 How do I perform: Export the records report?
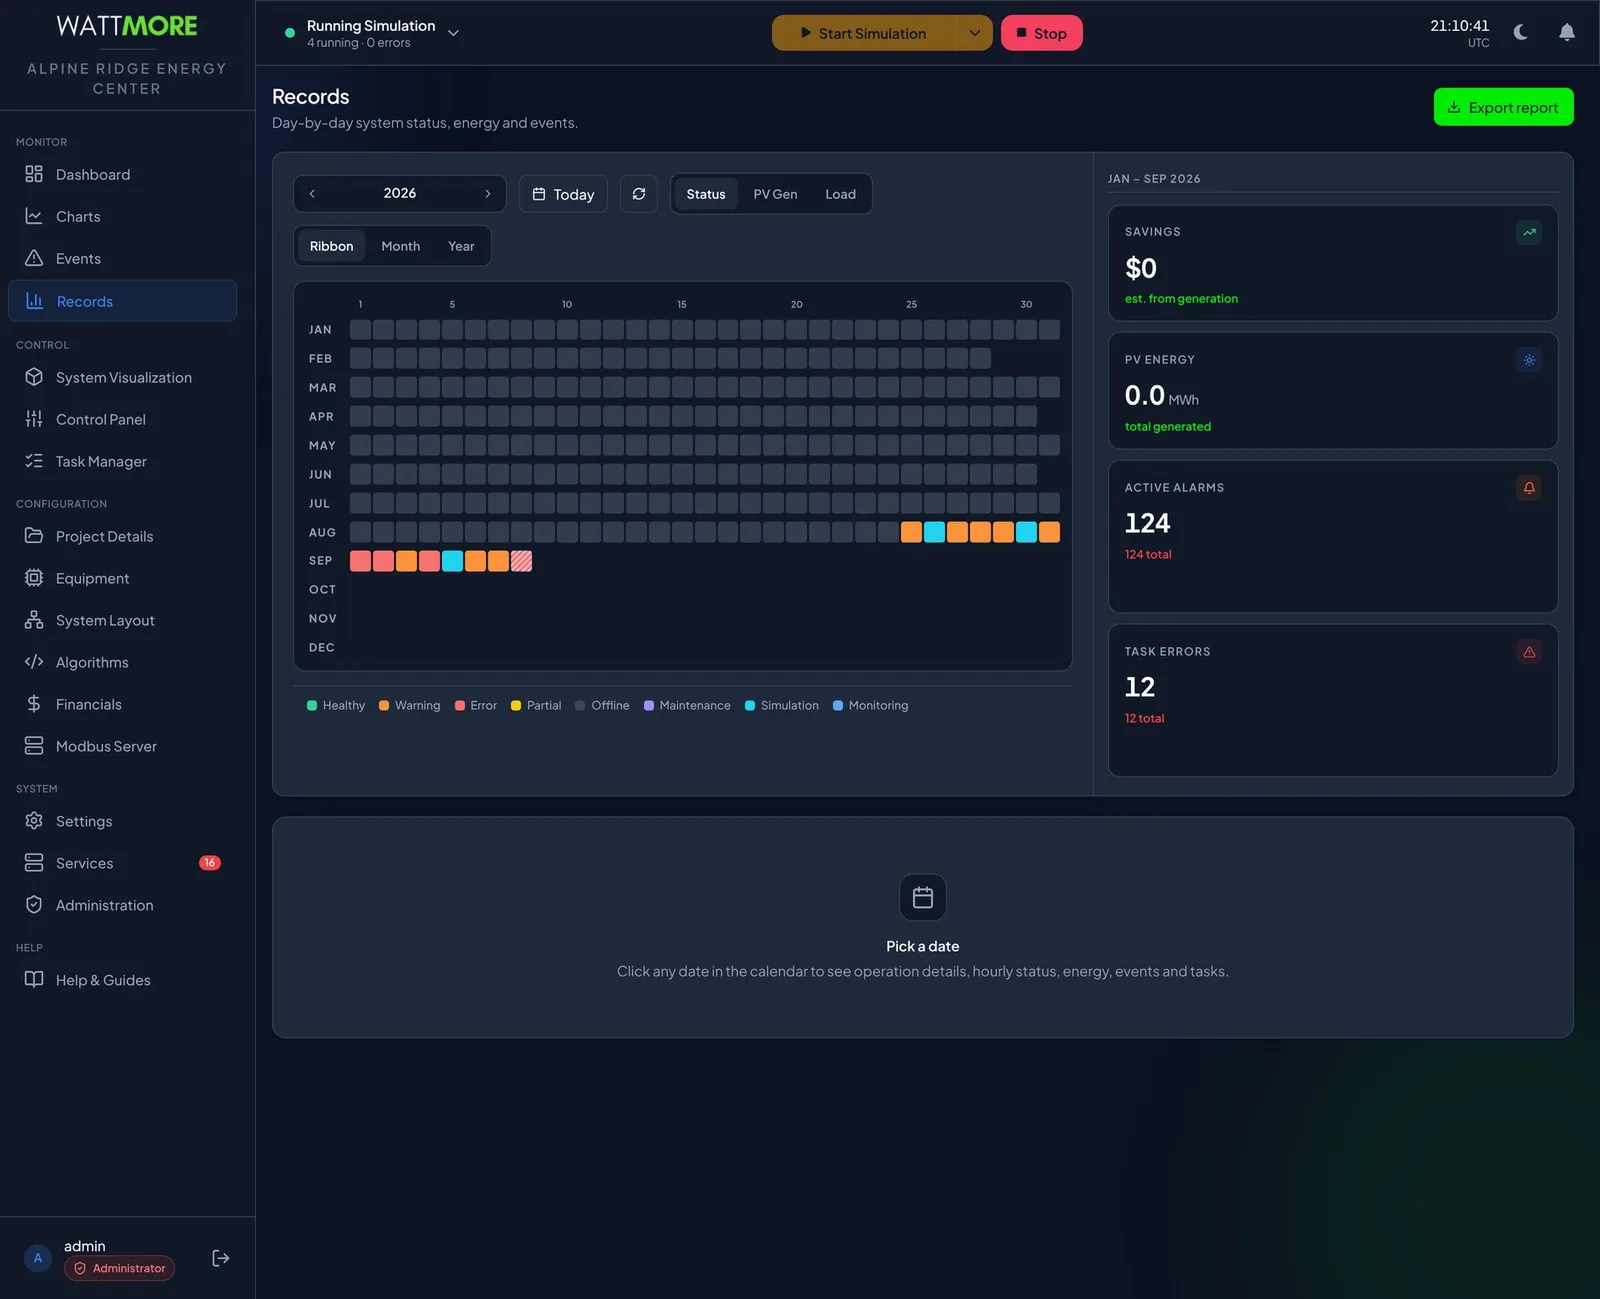click(x=1503, y=107)
